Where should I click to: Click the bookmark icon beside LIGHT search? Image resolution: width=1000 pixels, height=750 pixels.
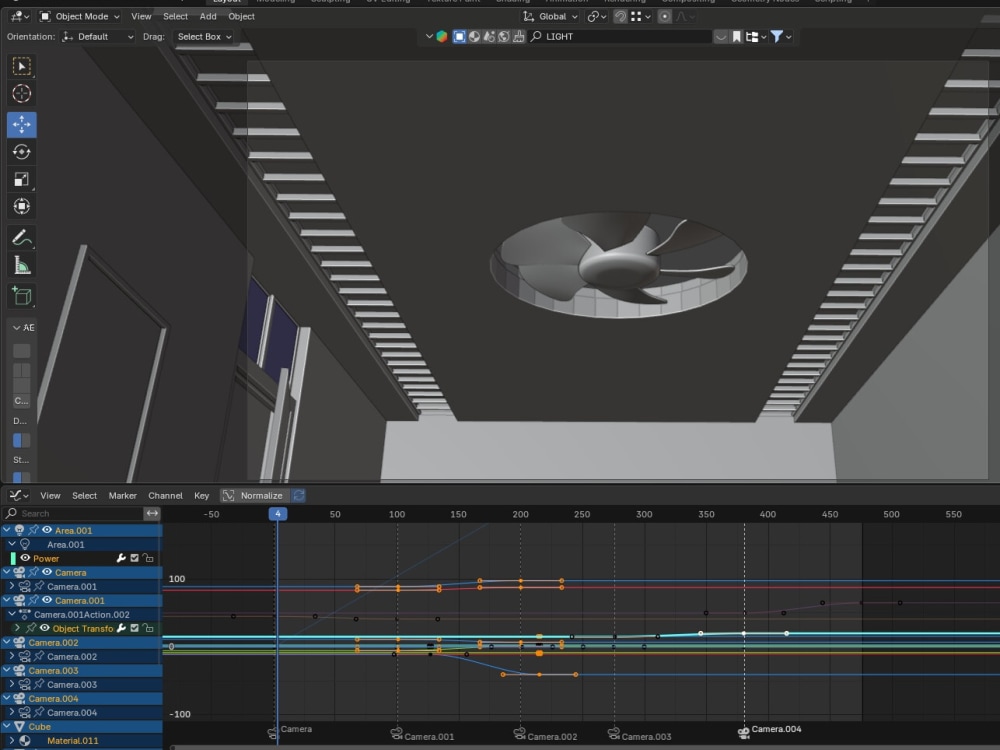pos(737,37)
